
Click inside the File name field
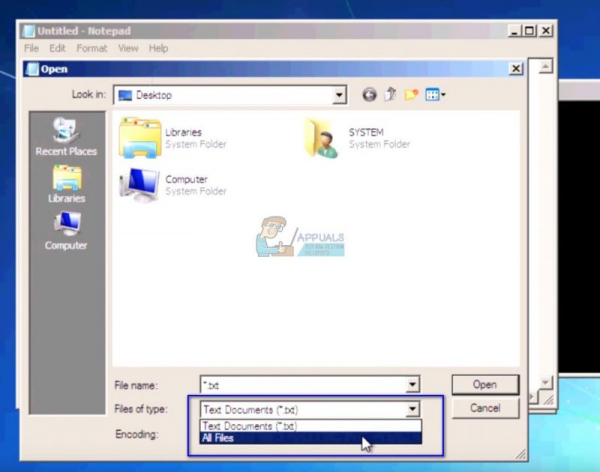click(x=302, y=385)
